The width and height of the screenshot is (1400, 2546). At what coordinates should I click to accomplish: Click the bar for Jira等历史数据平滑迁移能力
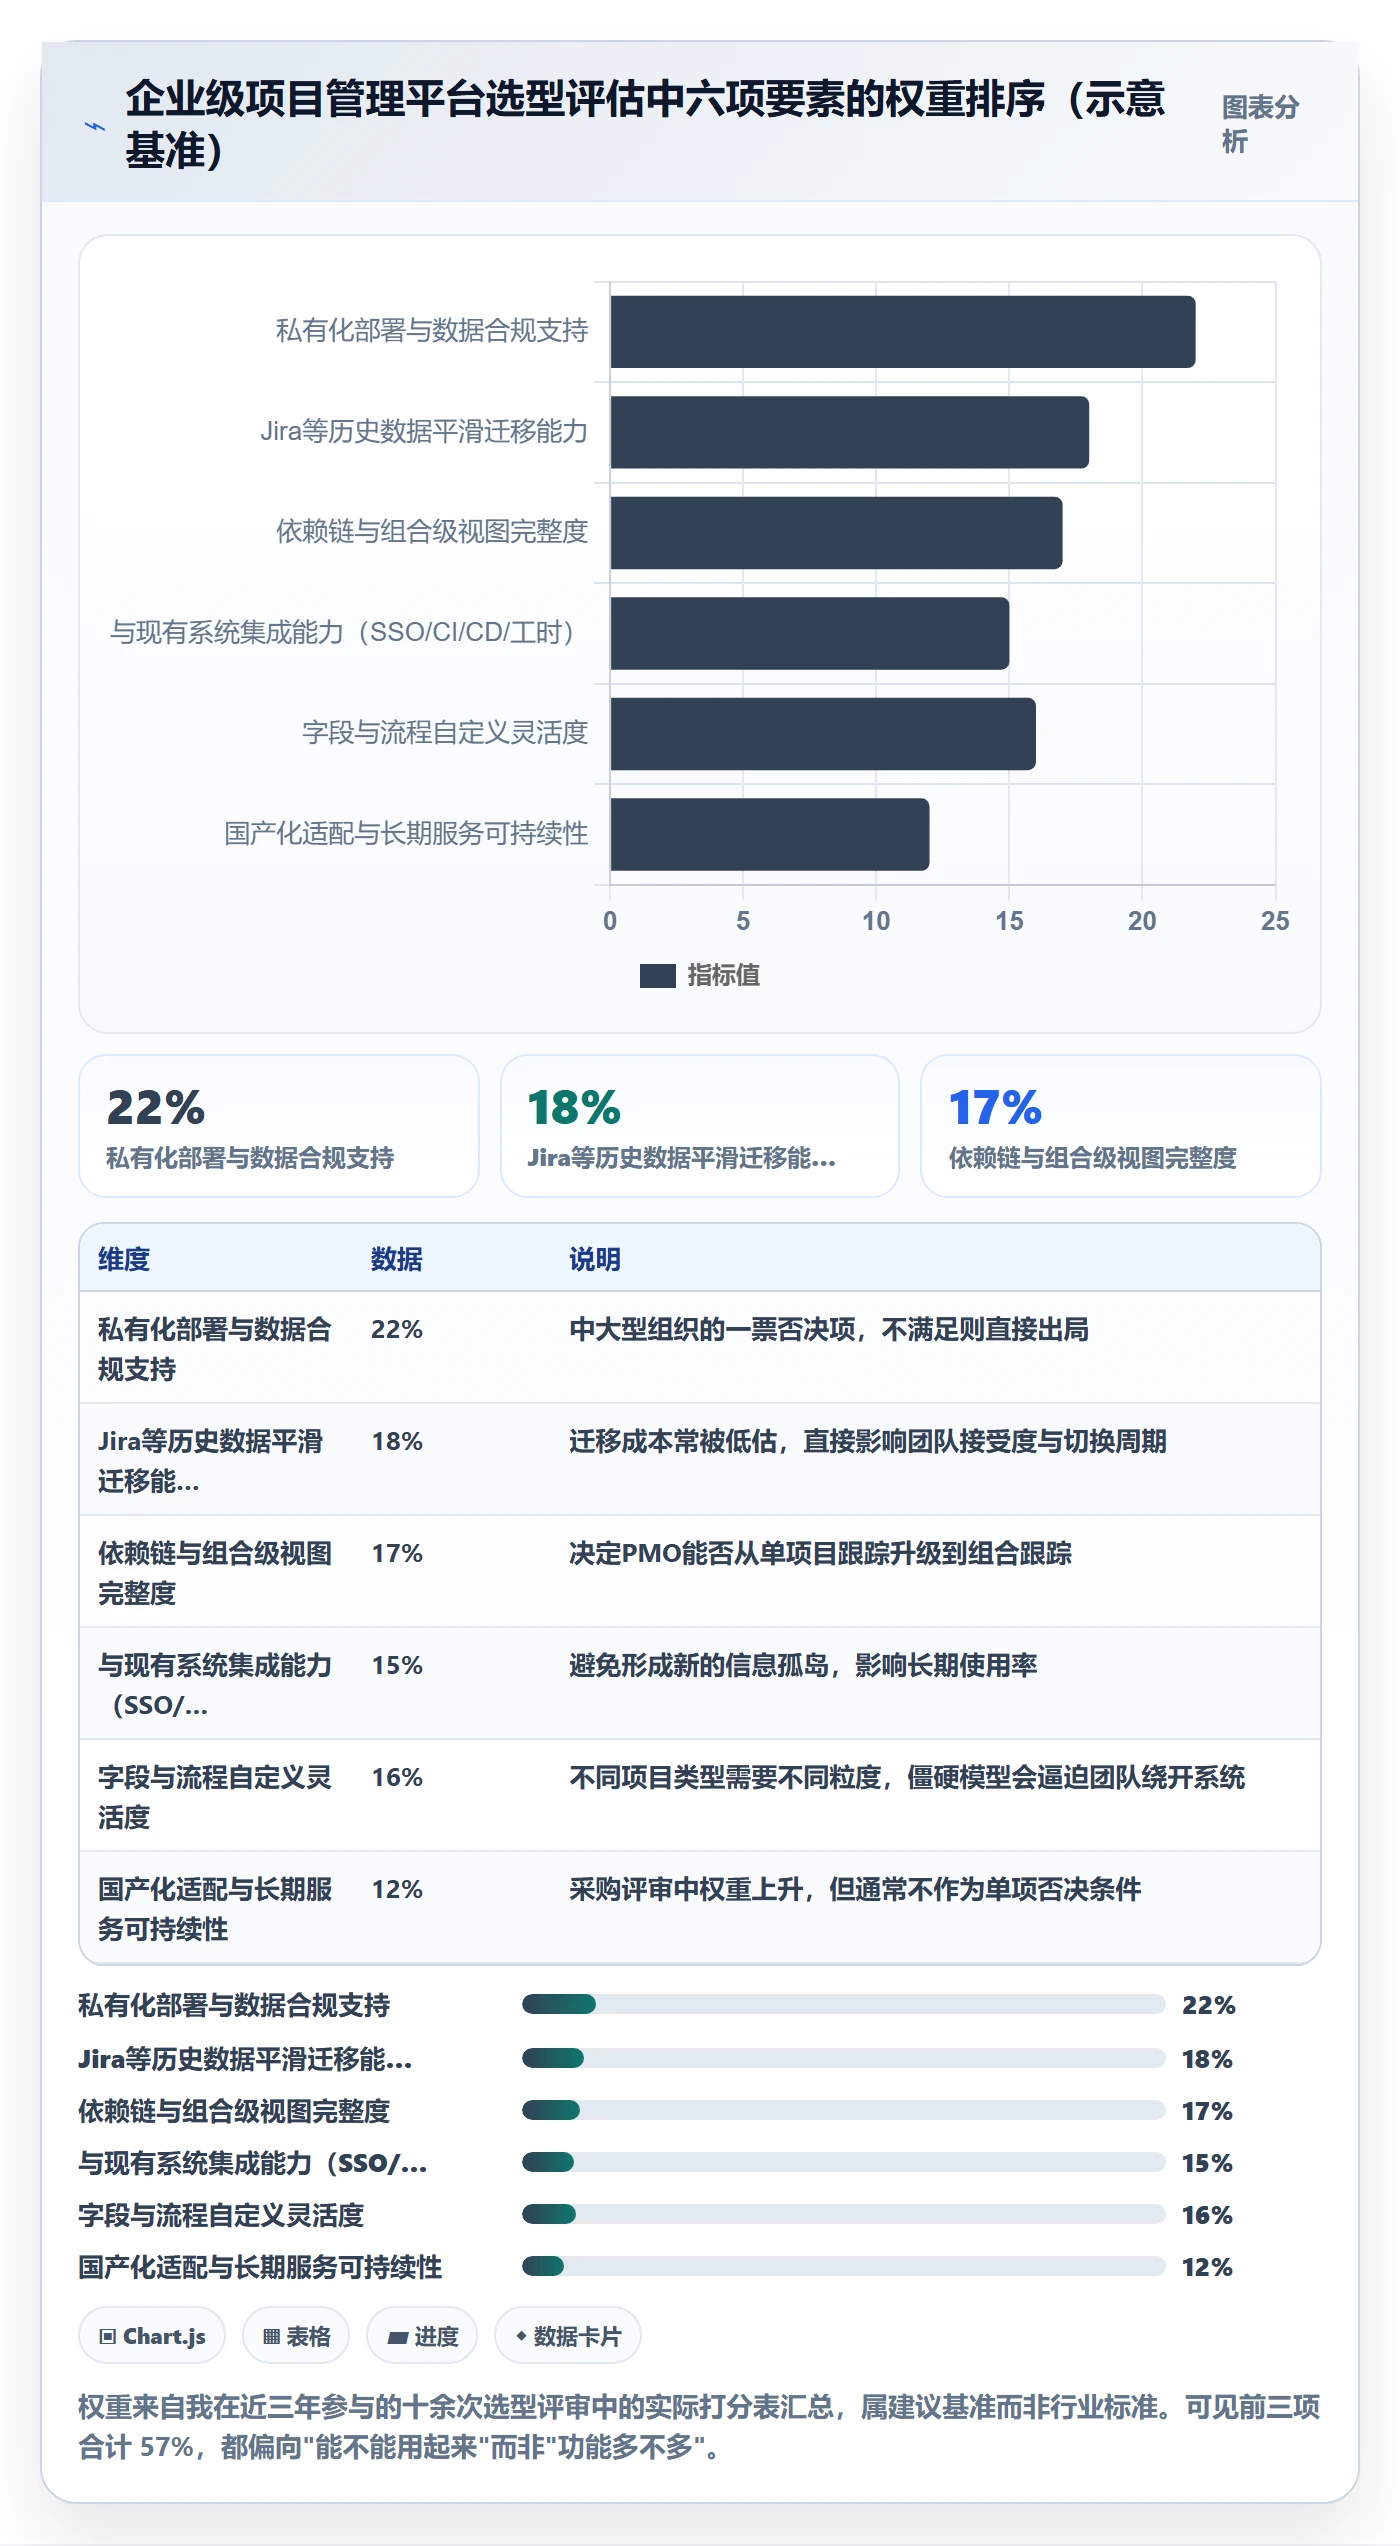coord(849,432)
